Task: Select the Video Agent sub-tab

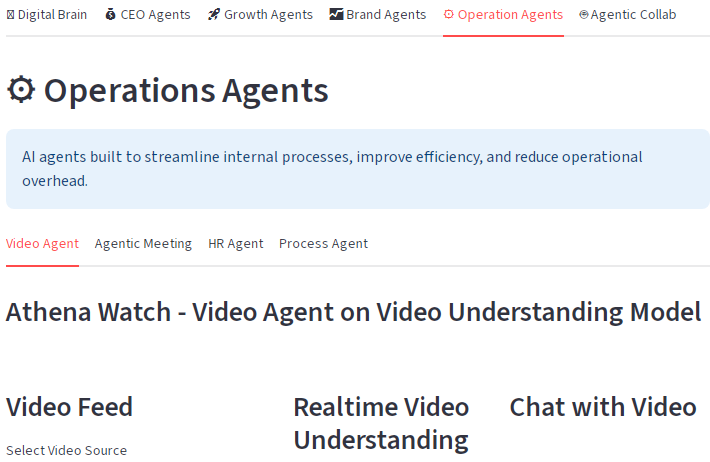Action: coord(42,243)
